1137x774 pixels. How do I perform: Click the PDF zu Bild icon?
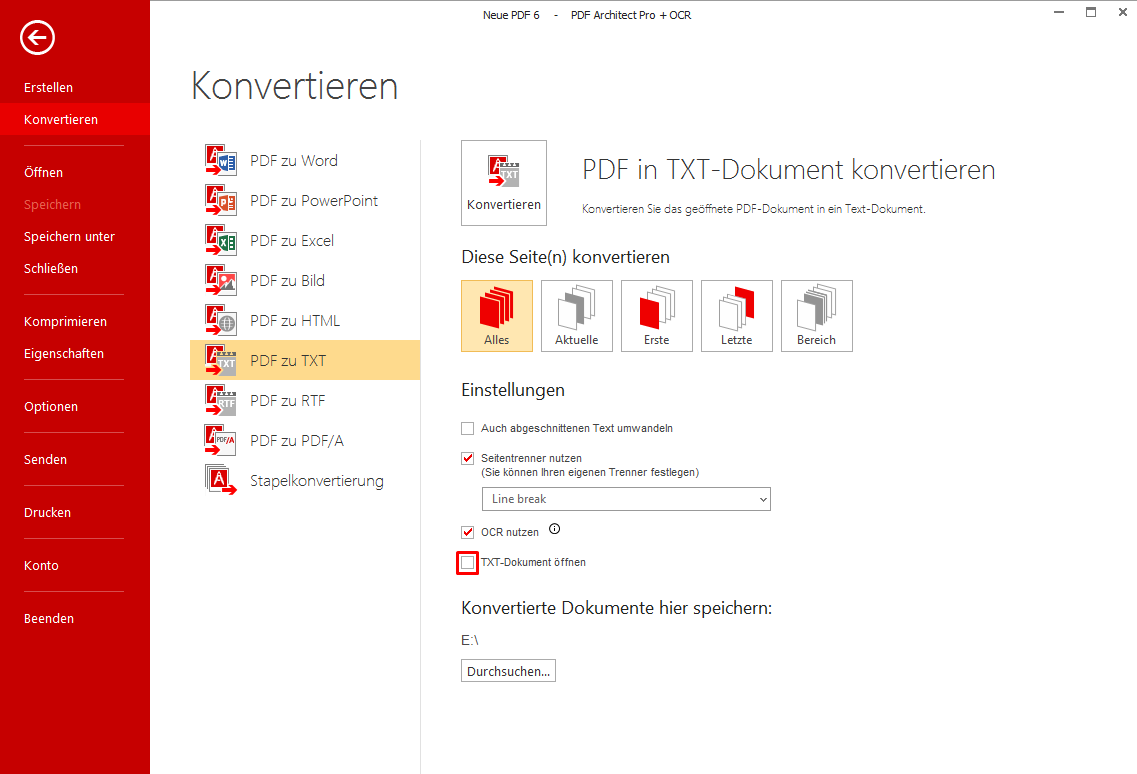220,280
